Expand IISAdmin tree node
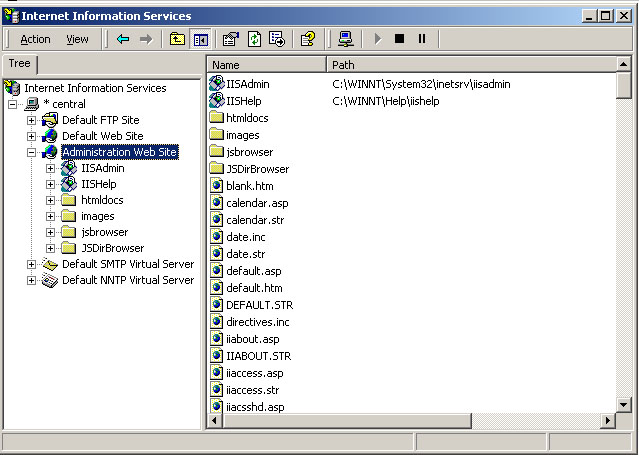The image size is (639, 455). pos(50,168)
